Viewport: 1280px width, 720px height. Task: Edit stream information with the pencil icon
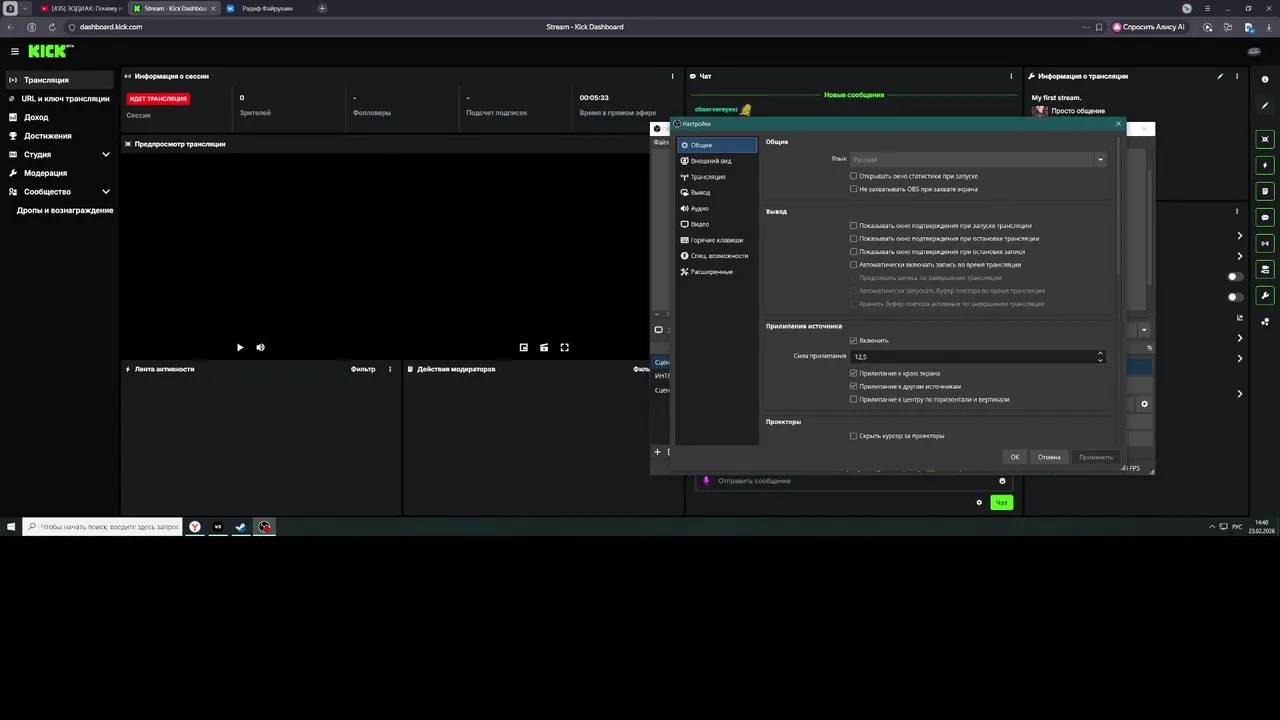(x=1220, y=76)
